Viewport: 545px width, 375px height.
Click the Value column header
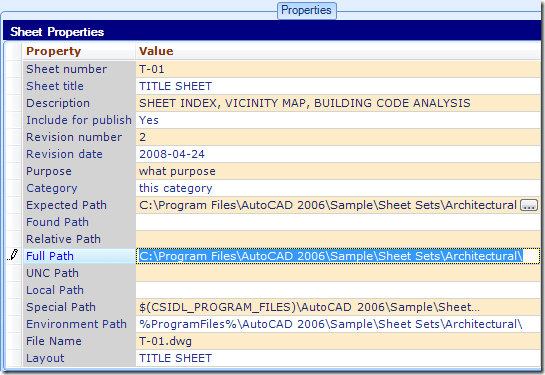(156, 51)
